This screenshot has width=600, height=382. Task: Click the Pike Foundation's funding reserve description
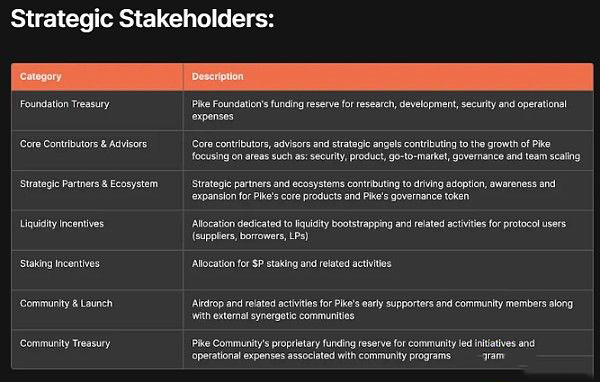pos(379,110)
